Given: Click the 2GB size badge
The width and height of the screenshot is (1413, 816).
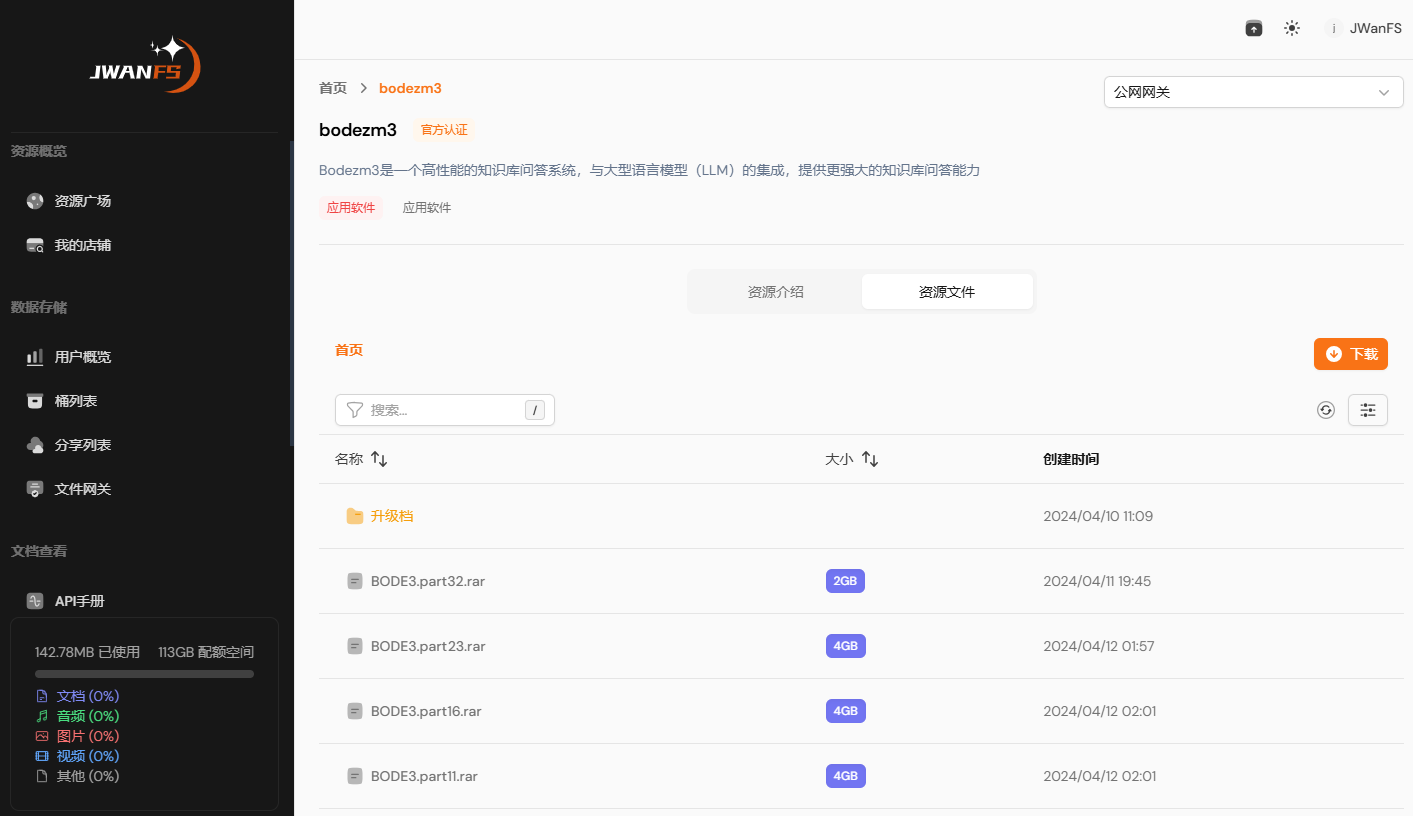Looking at the screenshot, I should coord(845,581).
